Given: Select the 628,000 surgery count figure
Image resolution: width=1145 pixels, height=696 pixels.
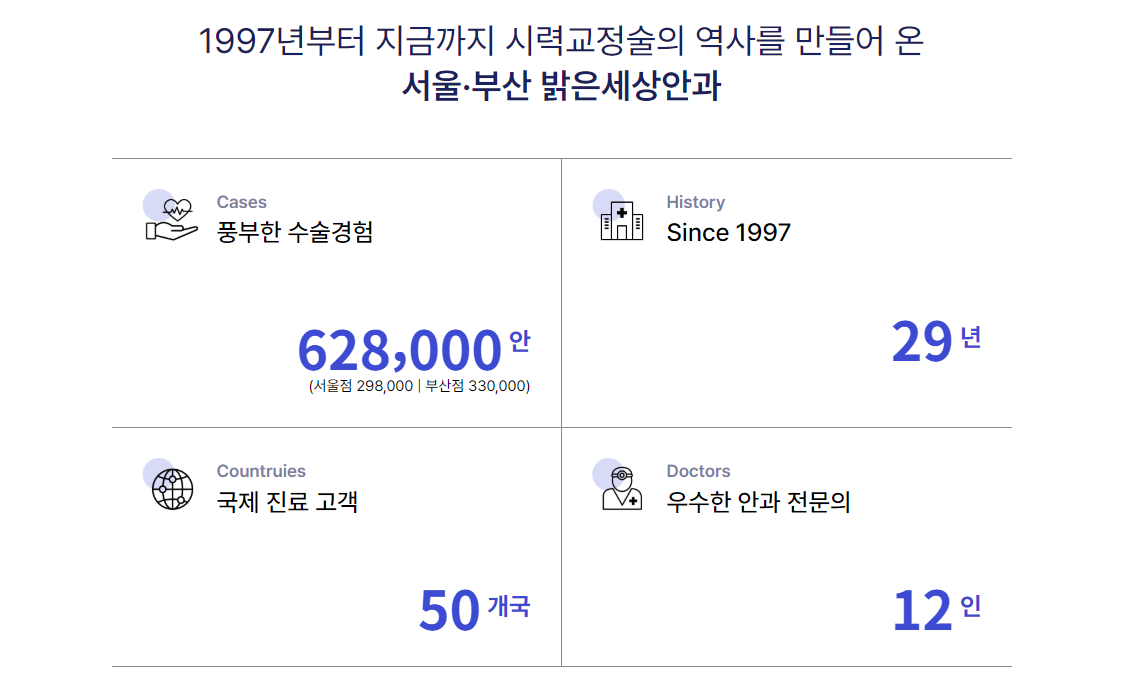Looking at the screenshot, I should 399,351.
